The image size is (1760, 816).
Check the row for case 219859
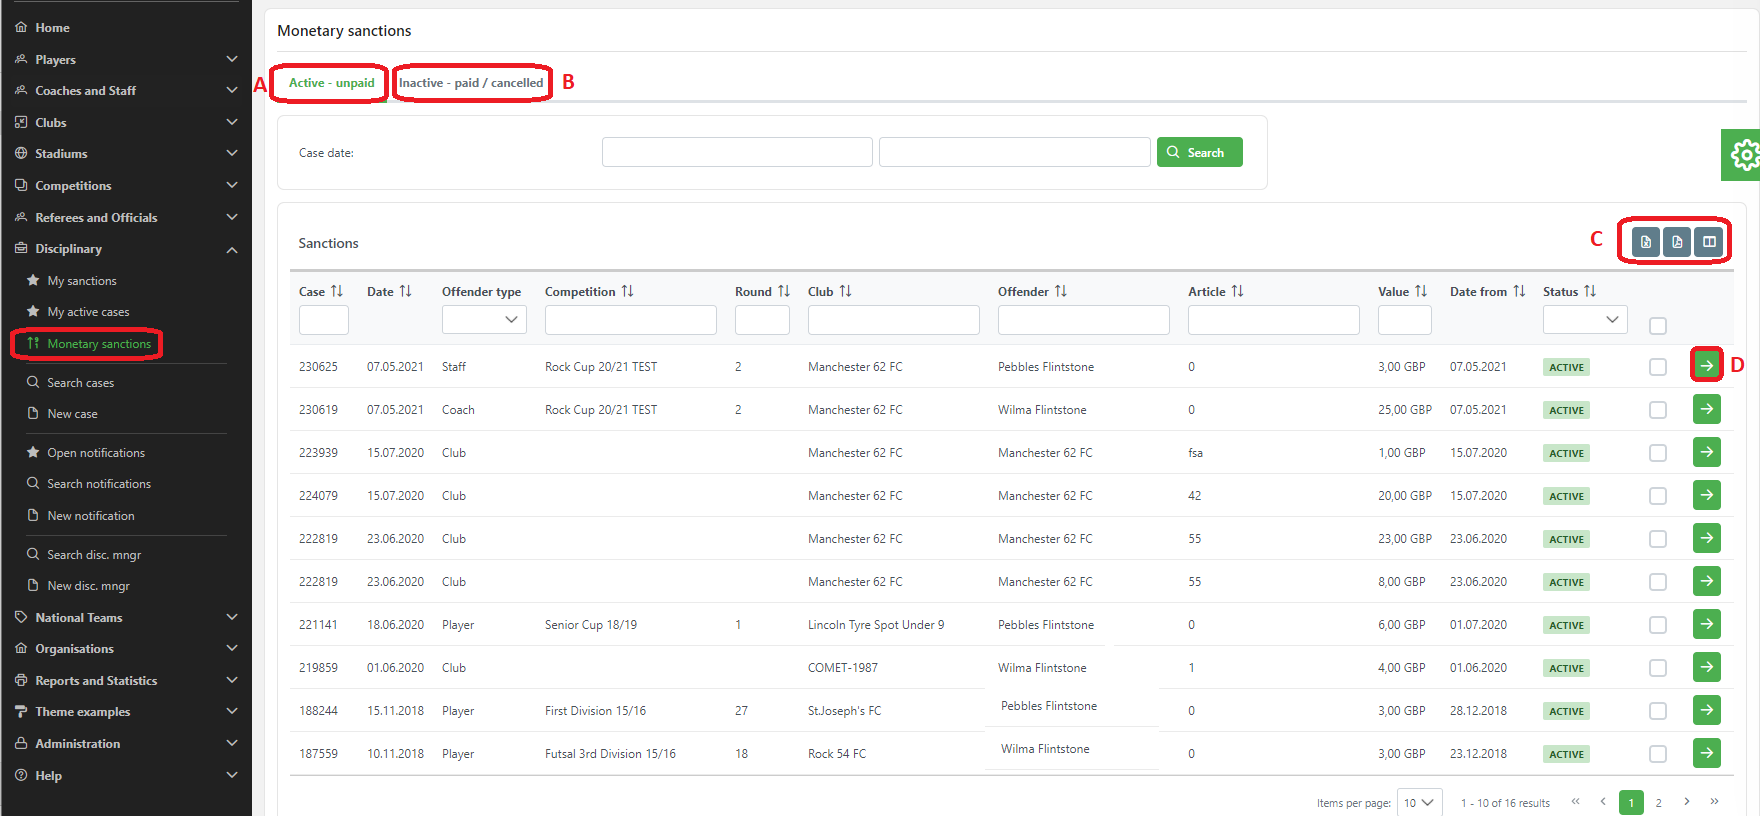1657,668
